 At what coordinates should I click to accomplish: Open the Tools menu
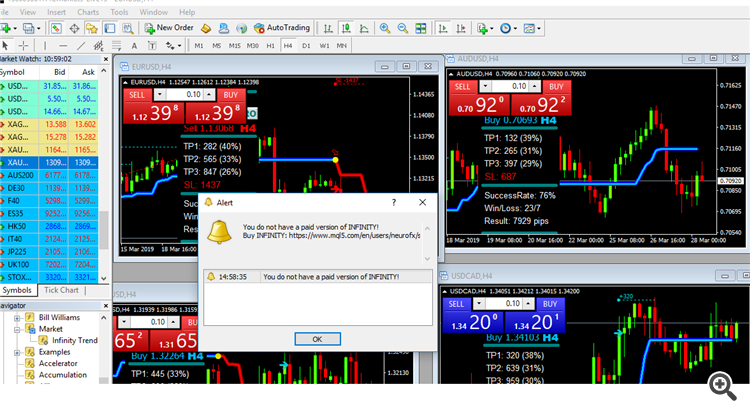click(119, 12)
